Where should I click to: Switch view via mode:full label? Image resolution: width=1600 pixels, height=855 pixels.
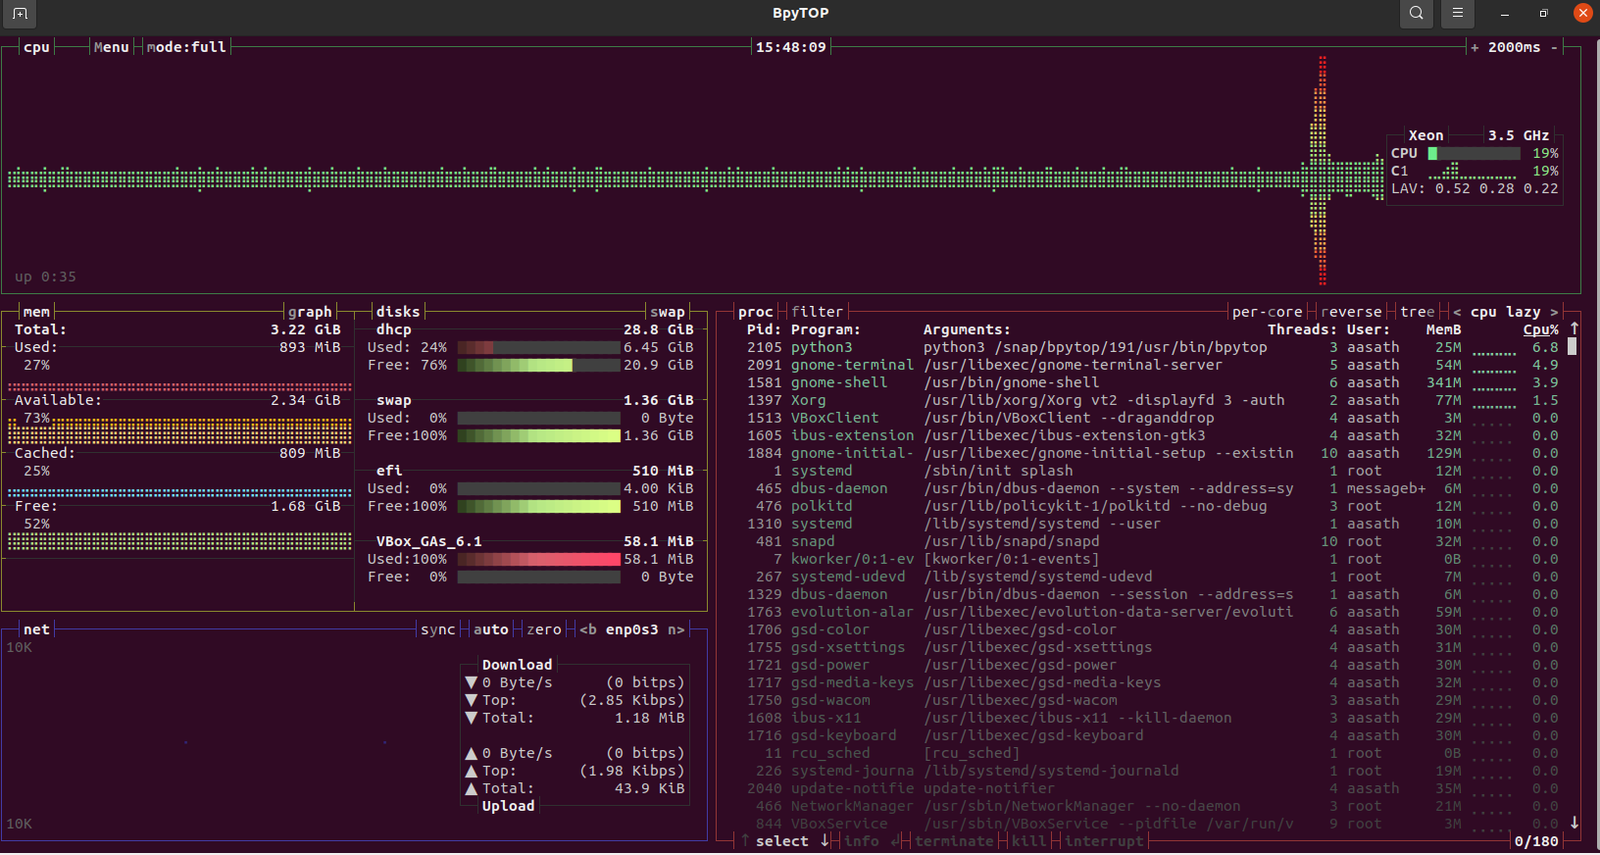pos(186,47)
